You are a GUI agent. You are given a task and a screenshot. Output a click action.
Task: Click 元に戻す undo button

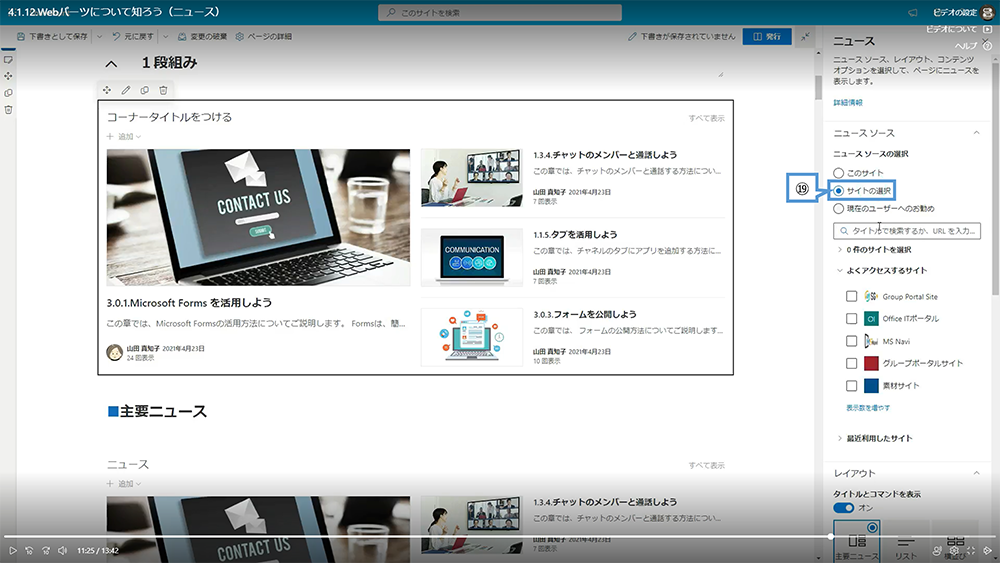[133, 36]
